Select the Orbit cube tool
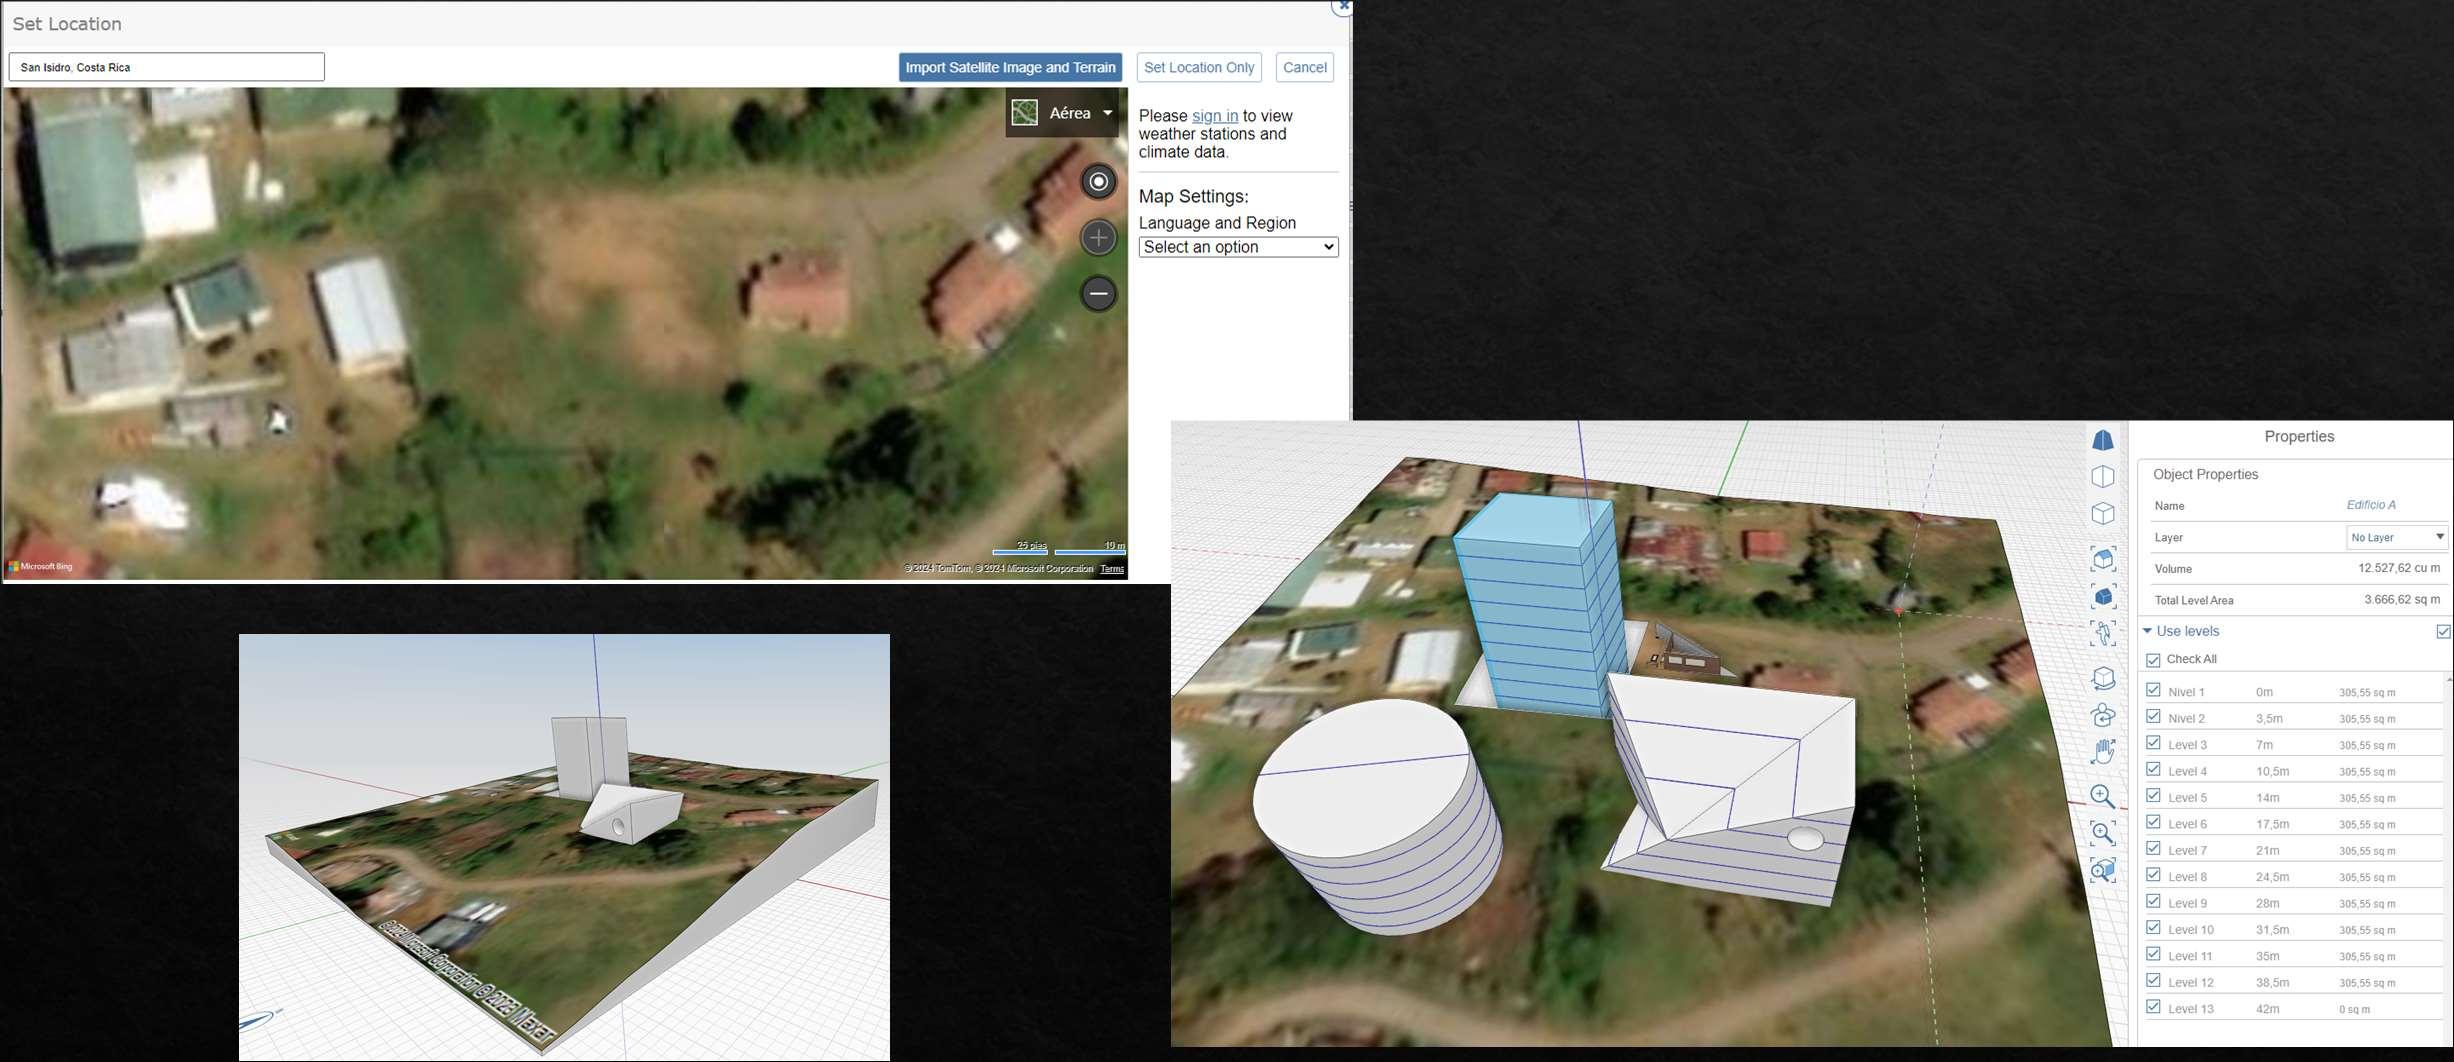Image resolution: width=2454 pixels, height=1062 pixels. click(x=2103, y=679)
